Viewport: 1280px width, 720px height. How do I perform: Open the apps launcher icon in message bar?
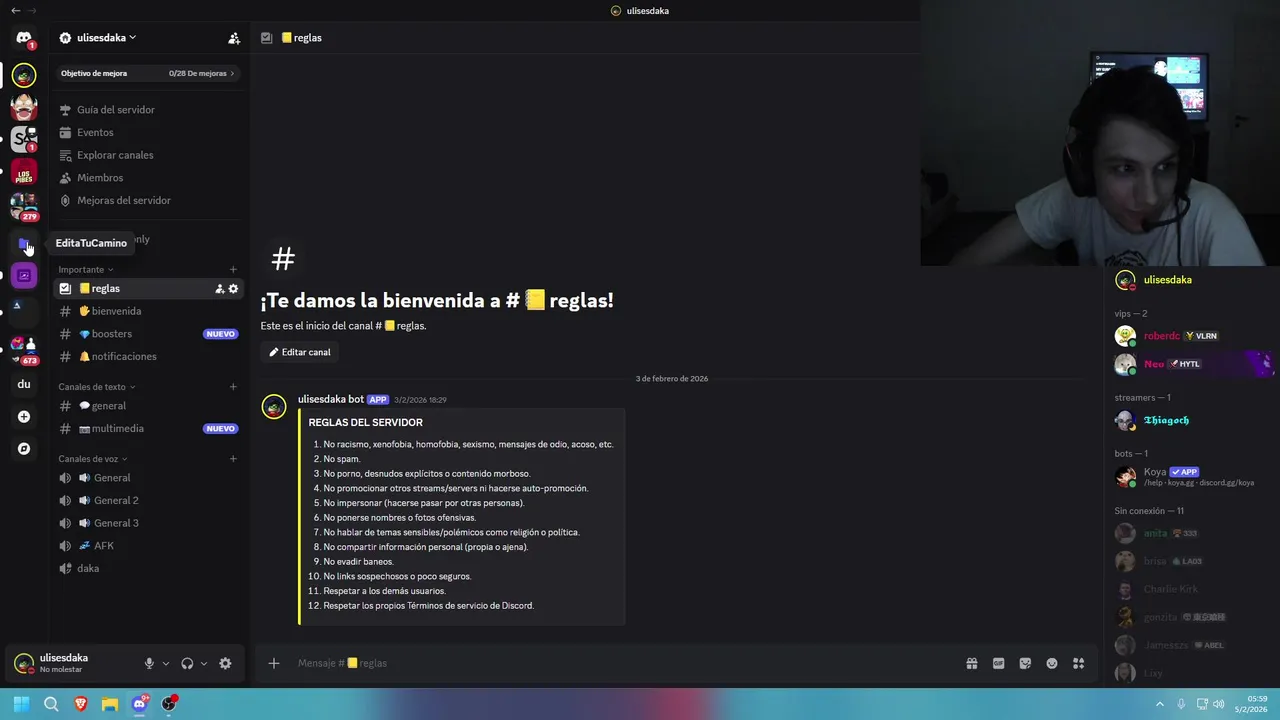point(1078,663)
